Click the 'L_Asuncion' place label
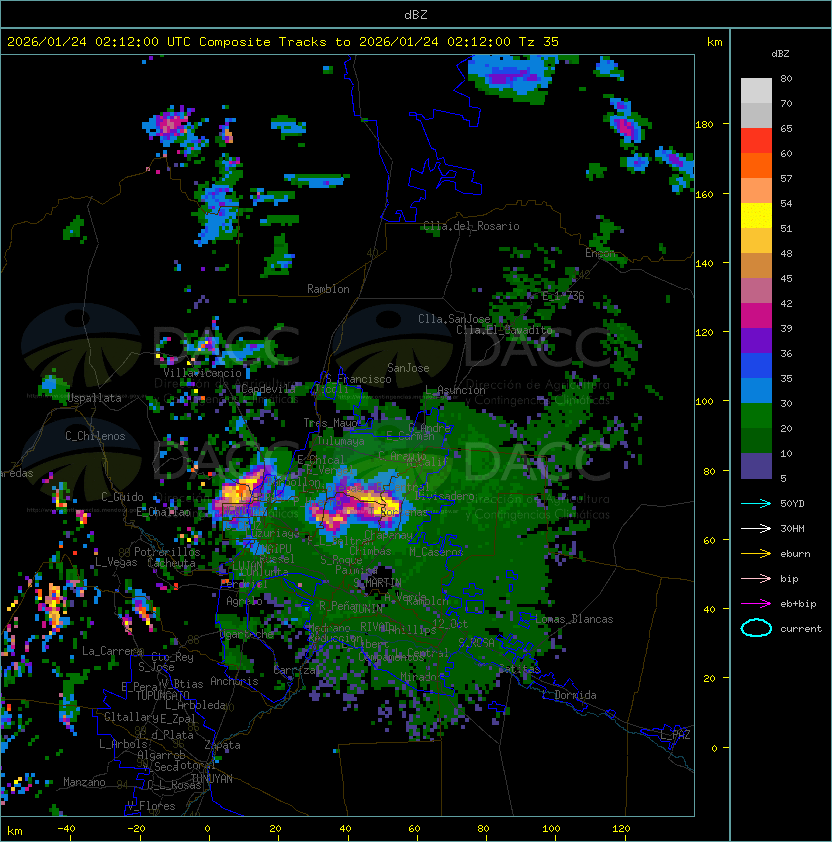832x842 pixels. pyautogui.click(x=455, y=390)
